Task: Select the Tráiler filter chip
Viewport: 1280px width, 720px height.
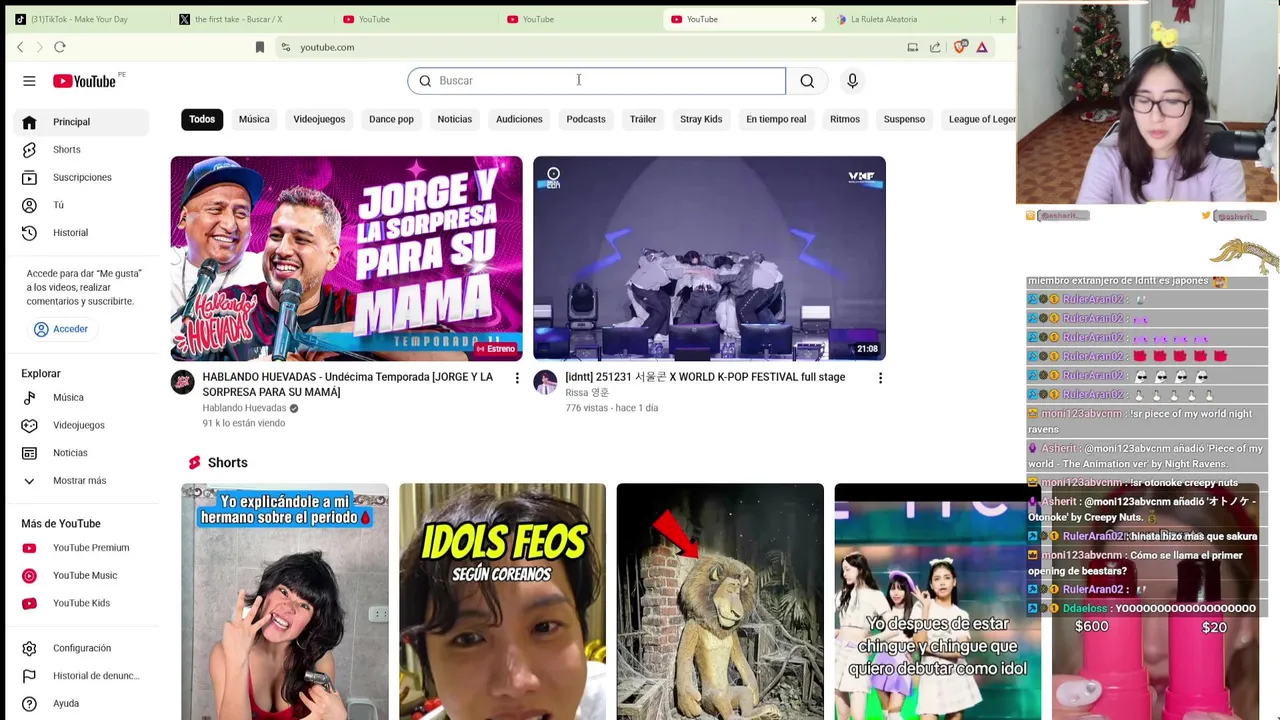Action: coord(643,119)
